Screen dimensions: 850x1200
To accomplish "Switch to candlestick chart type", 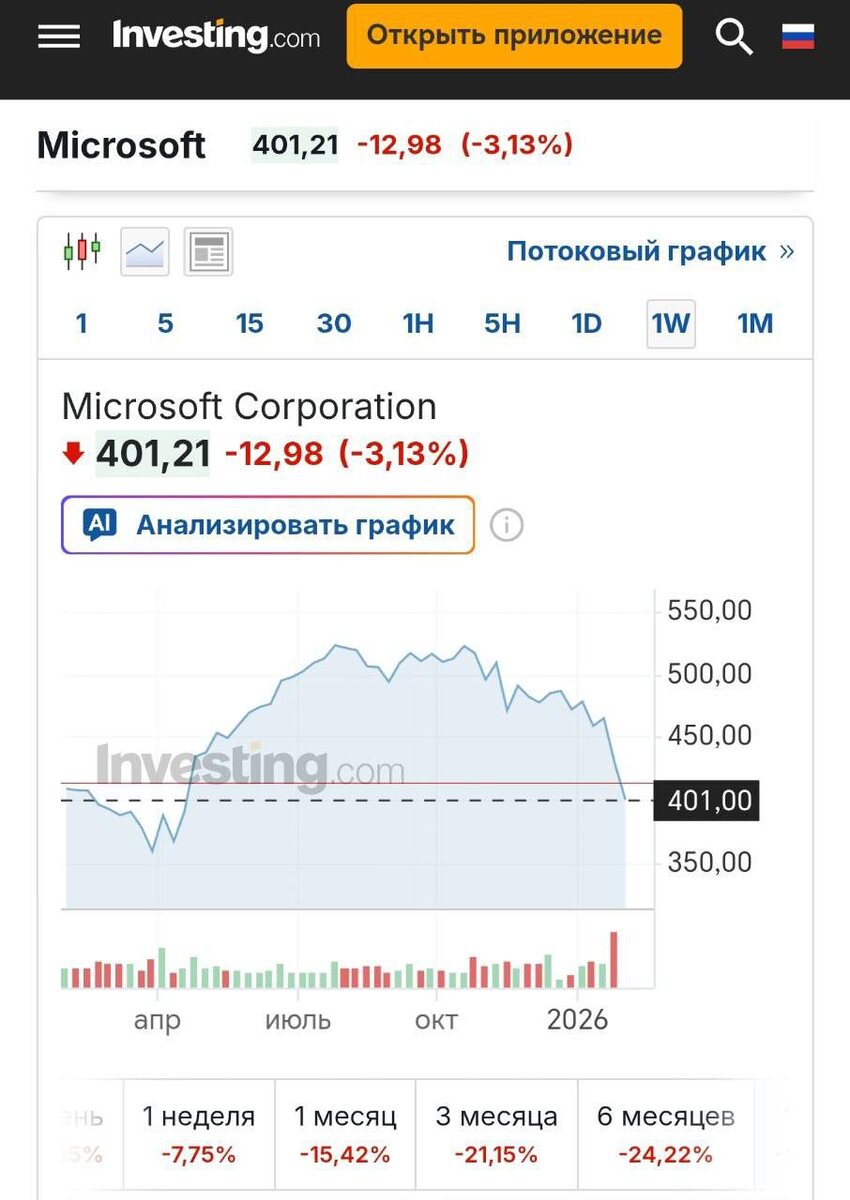I will pos(82,250).
